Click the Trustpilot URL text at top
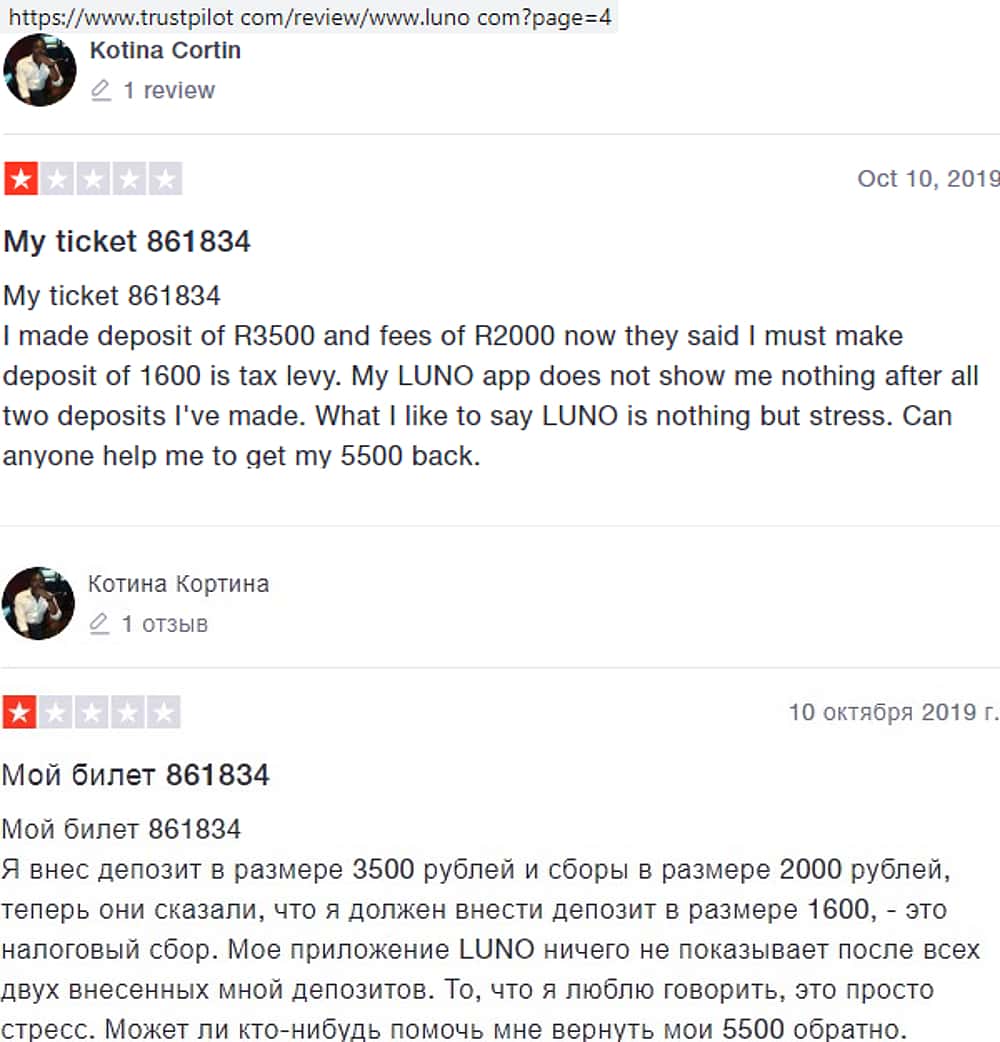This screenshot has width=1000, height=1042. [310, 17]
